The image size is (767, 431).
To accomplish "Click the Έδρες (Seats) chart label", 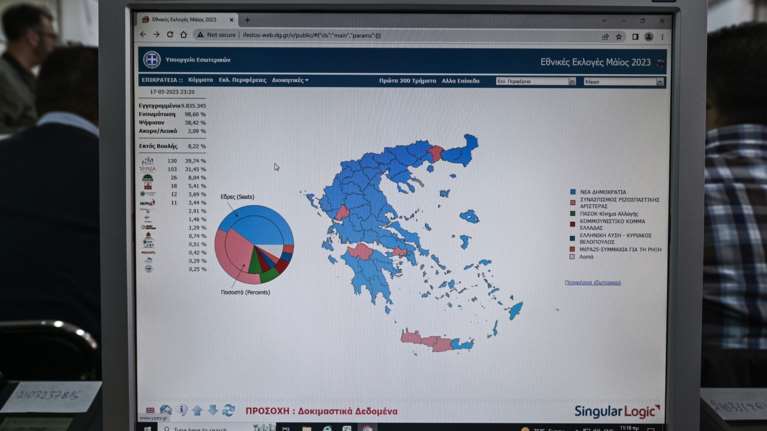I will coord(237,197).
